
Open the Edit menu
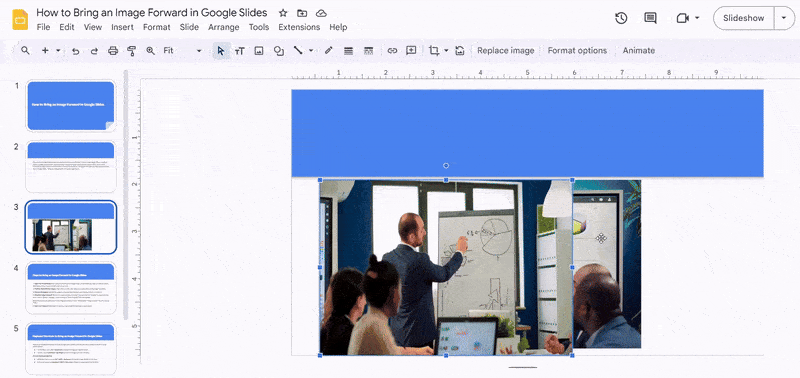click(x=67, y=27)
